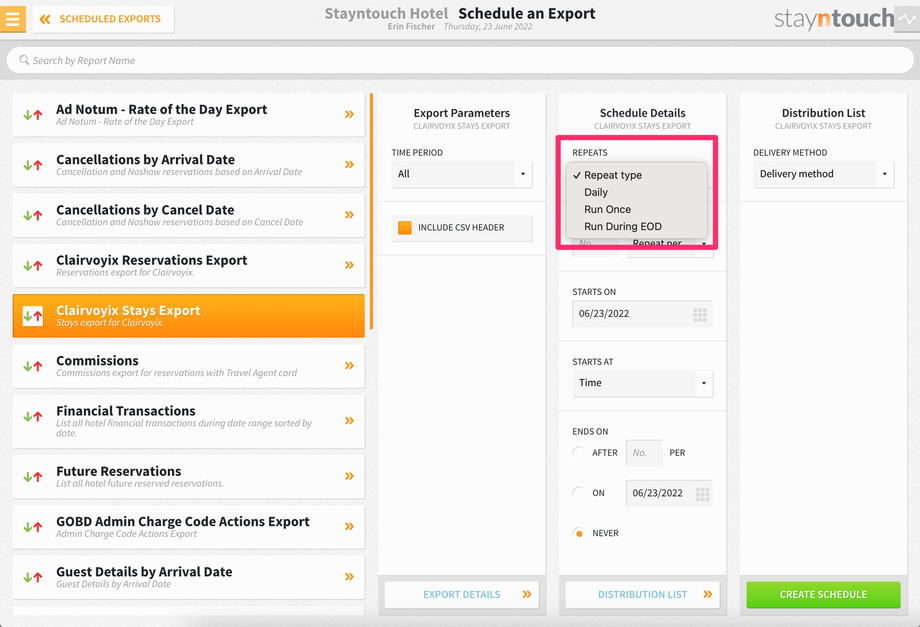Click export arrows icon for Cancellations by Arrival Date

[x=33, y=165]
